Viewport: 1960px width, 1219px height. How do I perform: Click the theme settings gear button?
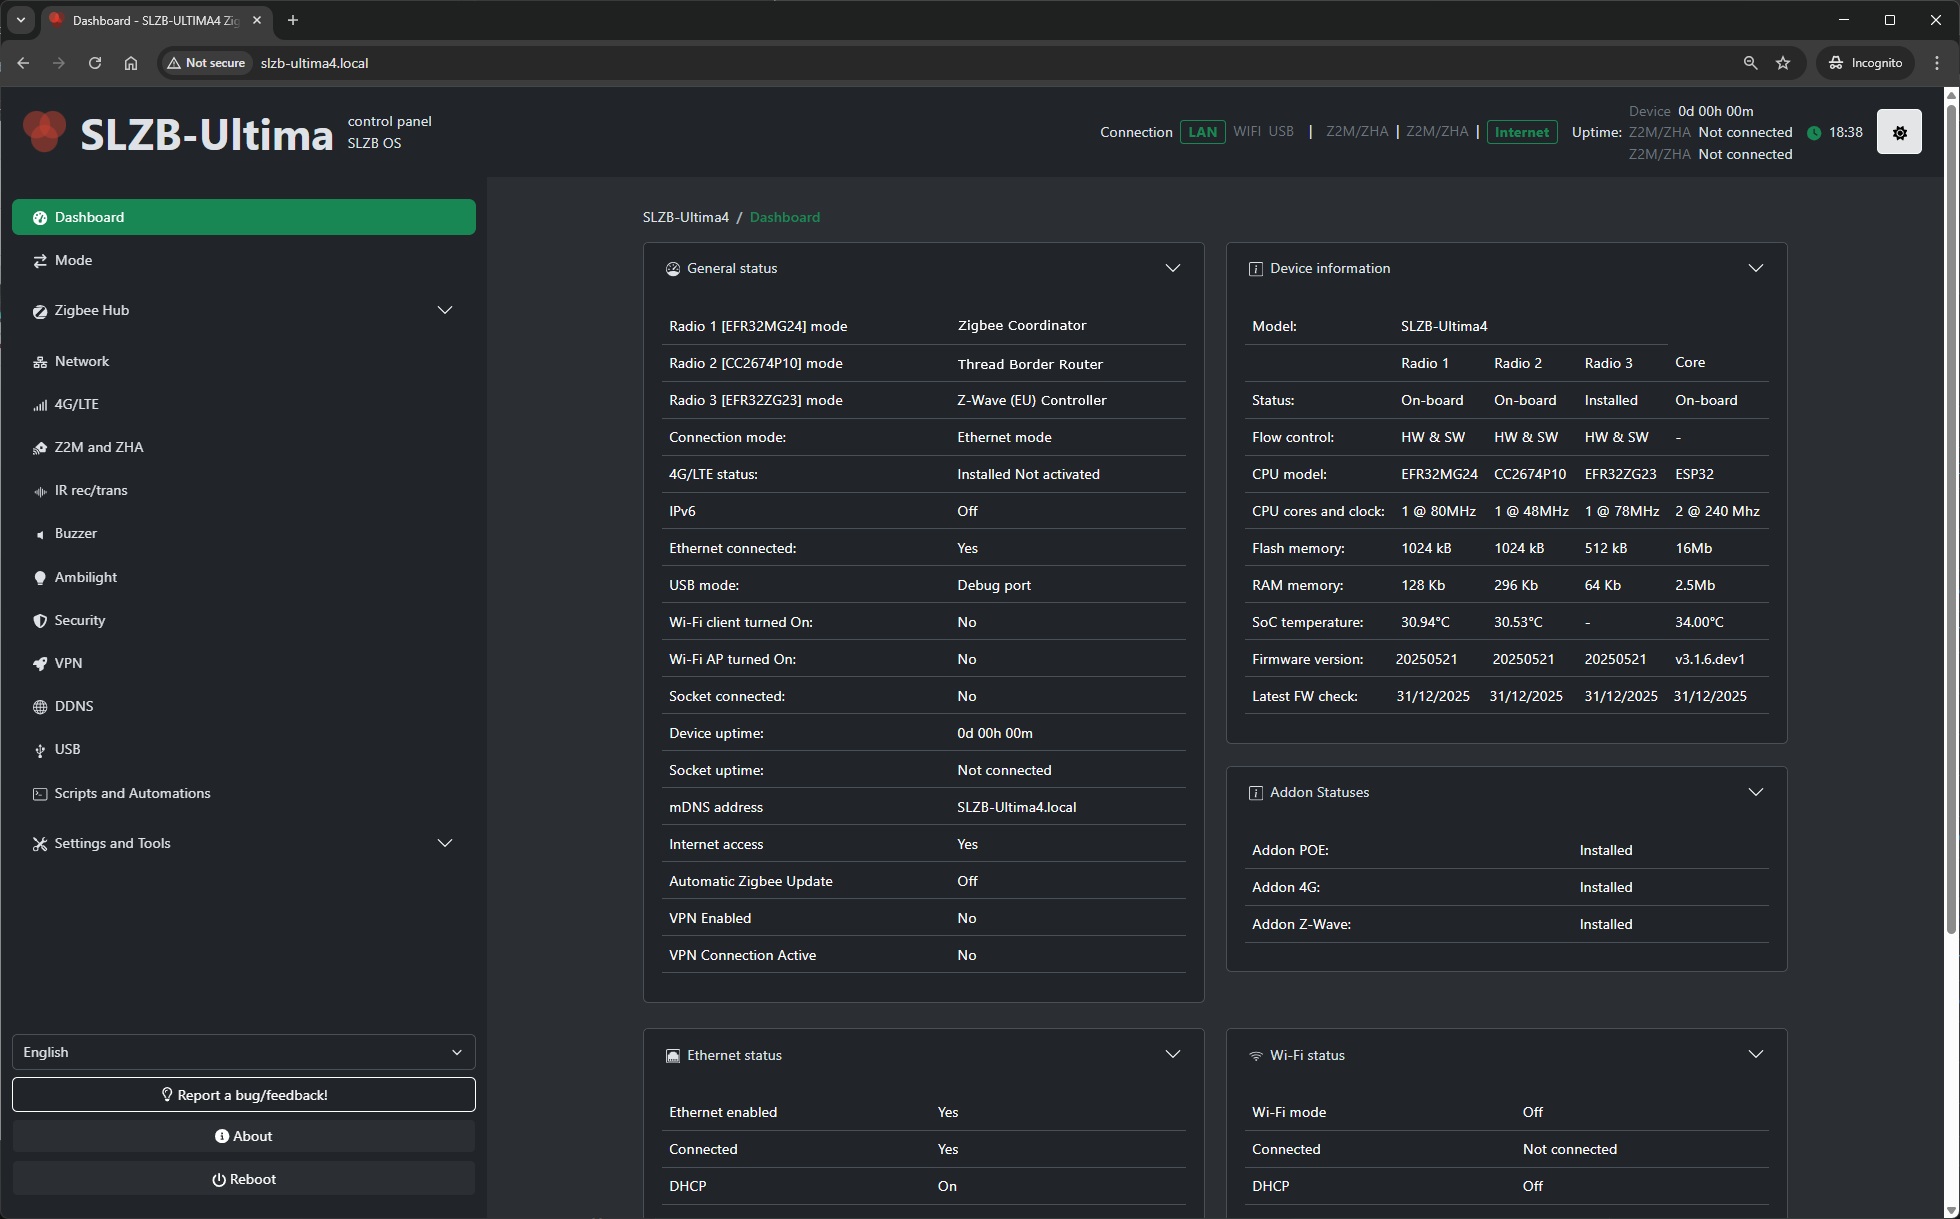pyautogui.click(x=1898, y=132)
